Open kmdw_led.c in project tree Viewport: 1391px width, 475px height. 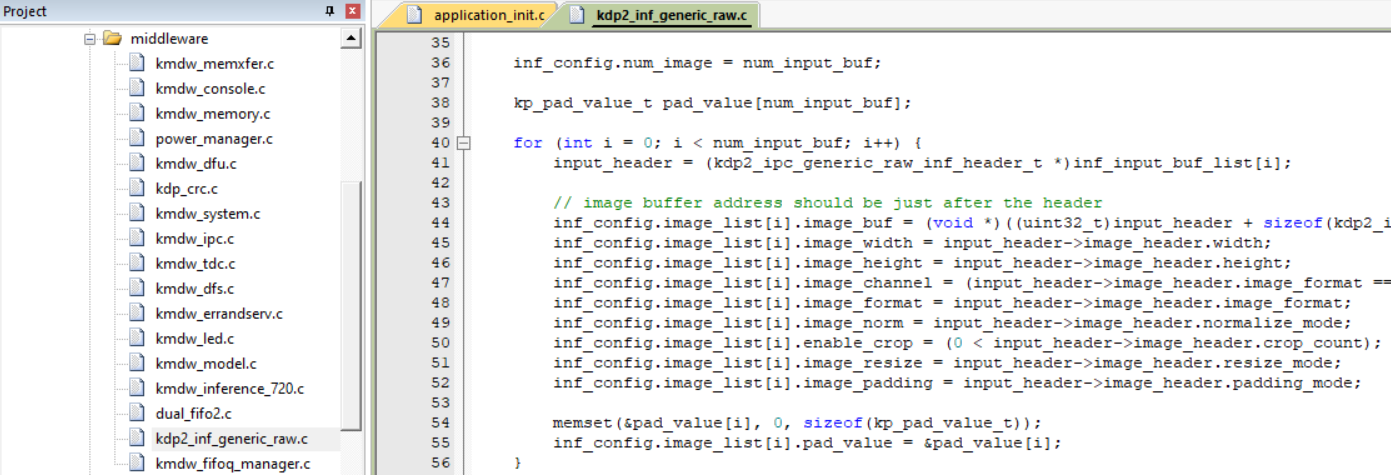pyautogui.click(x=195, y=339)
